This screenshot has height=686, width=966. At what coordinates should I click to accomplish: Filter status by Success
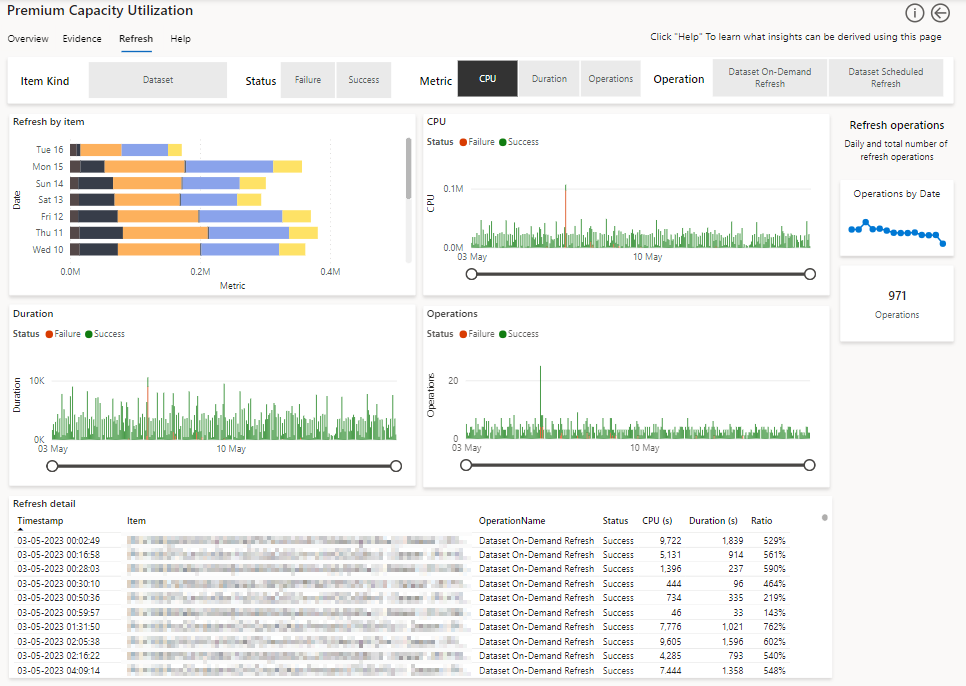[364, 80]
